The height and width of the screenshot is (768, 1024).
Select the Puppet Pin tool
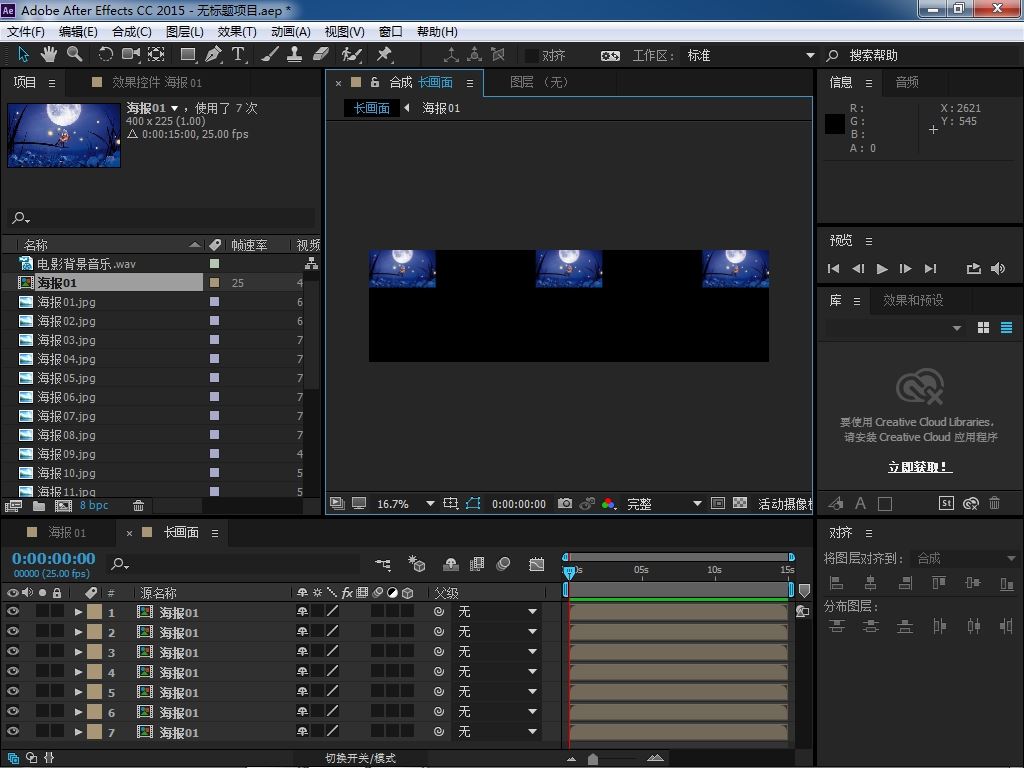pyautogui.click(x=385, y=55)
